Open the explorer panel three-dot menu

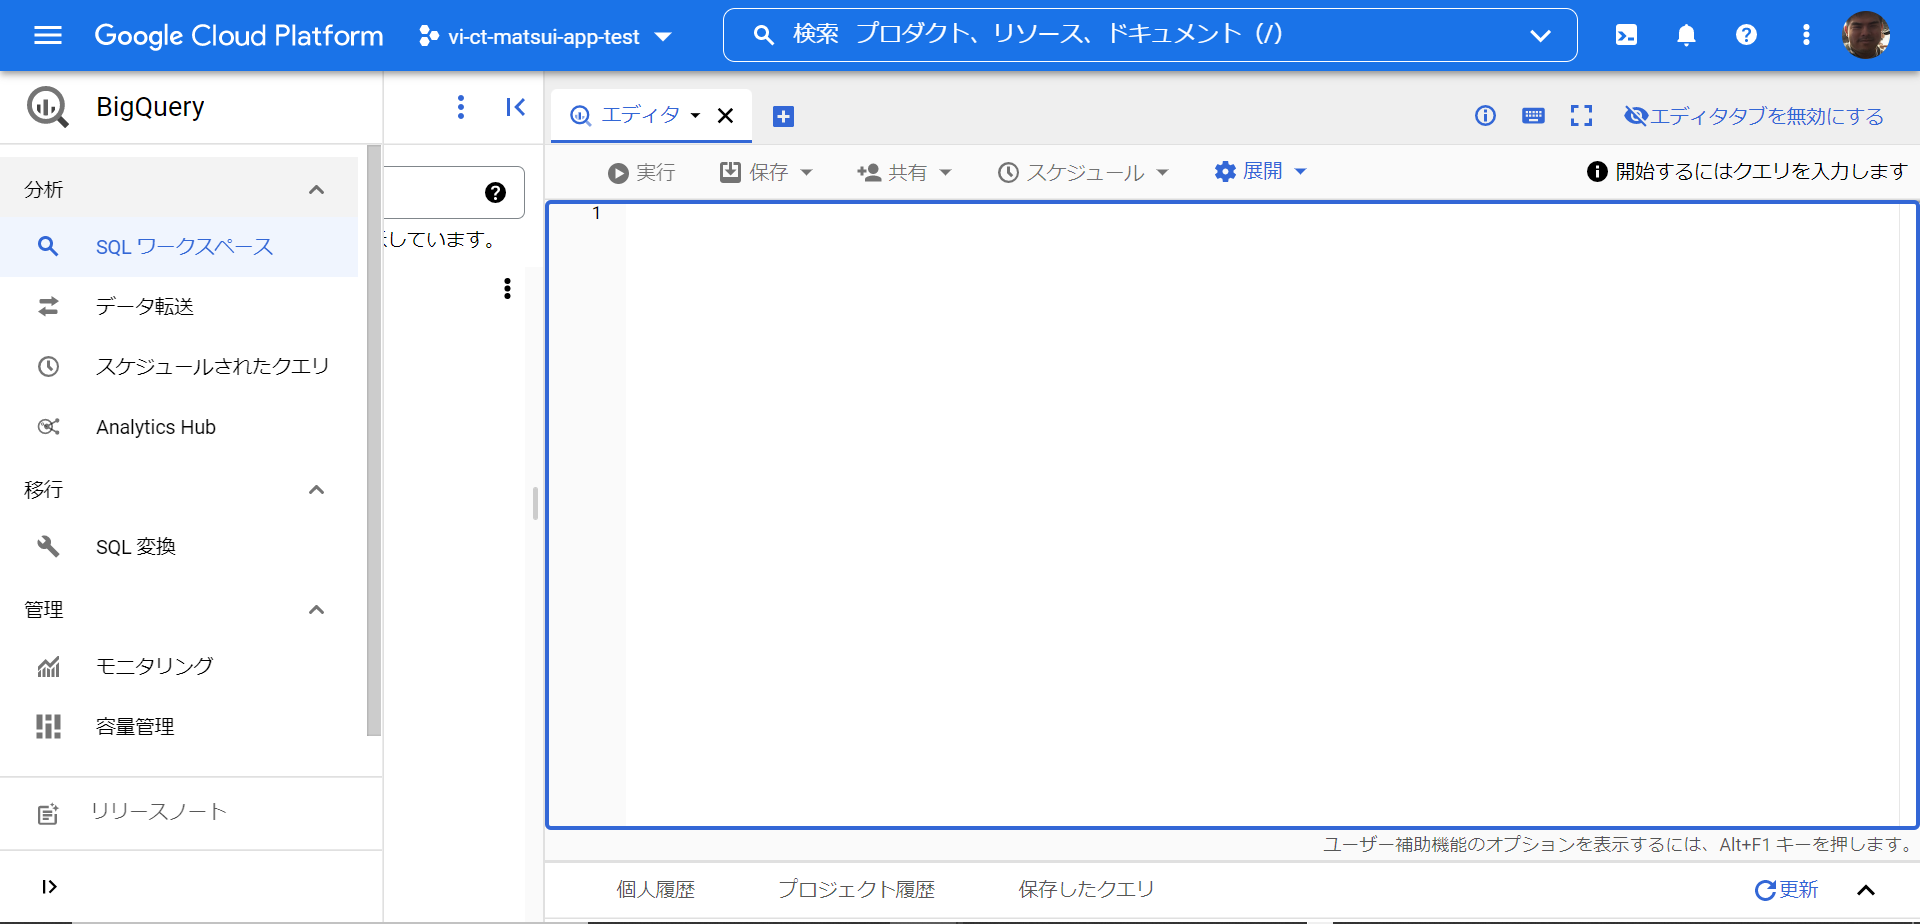(x=460, y=107)
